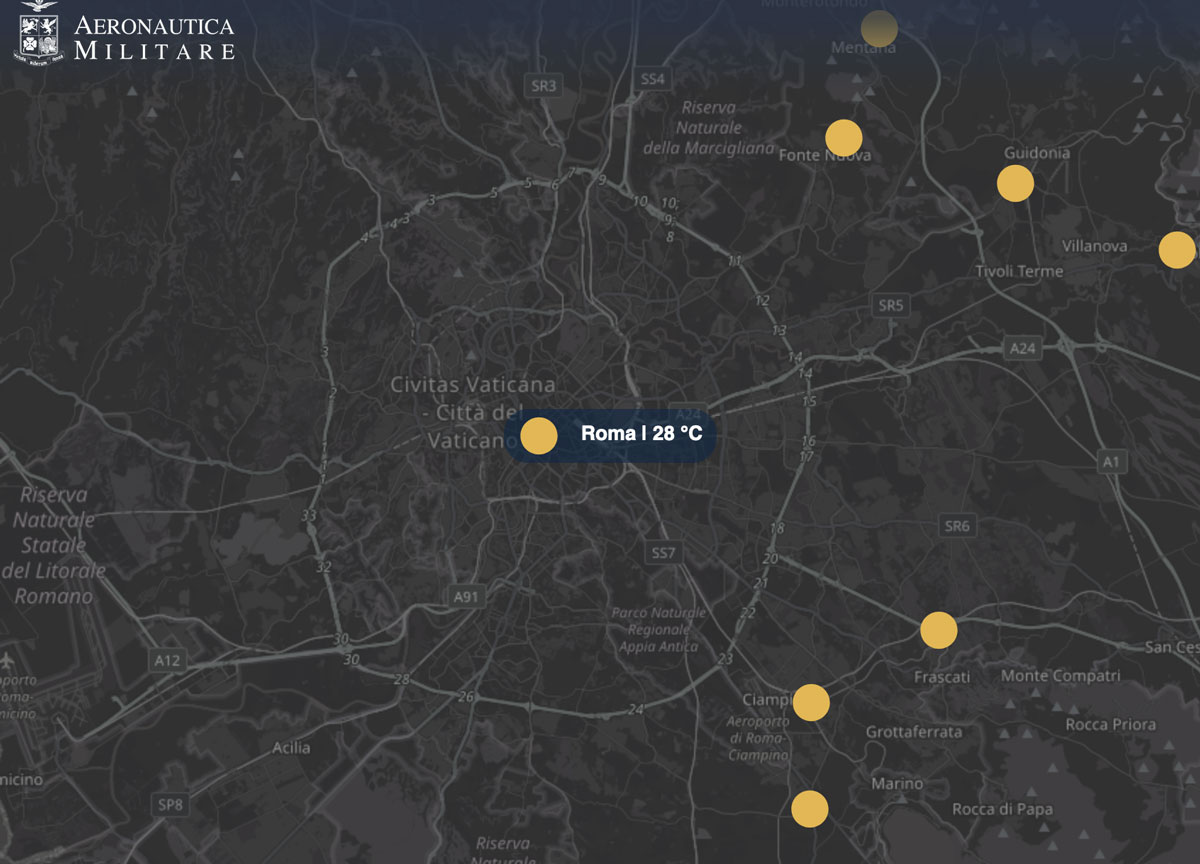Click the SS7 road shield

663,553
